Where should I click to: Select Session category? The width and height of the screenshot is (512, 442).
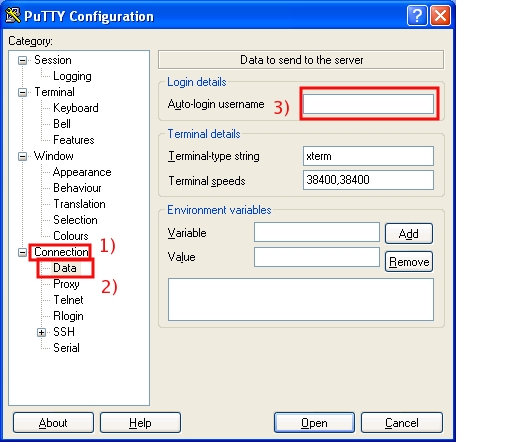click(x=53, y=60)
